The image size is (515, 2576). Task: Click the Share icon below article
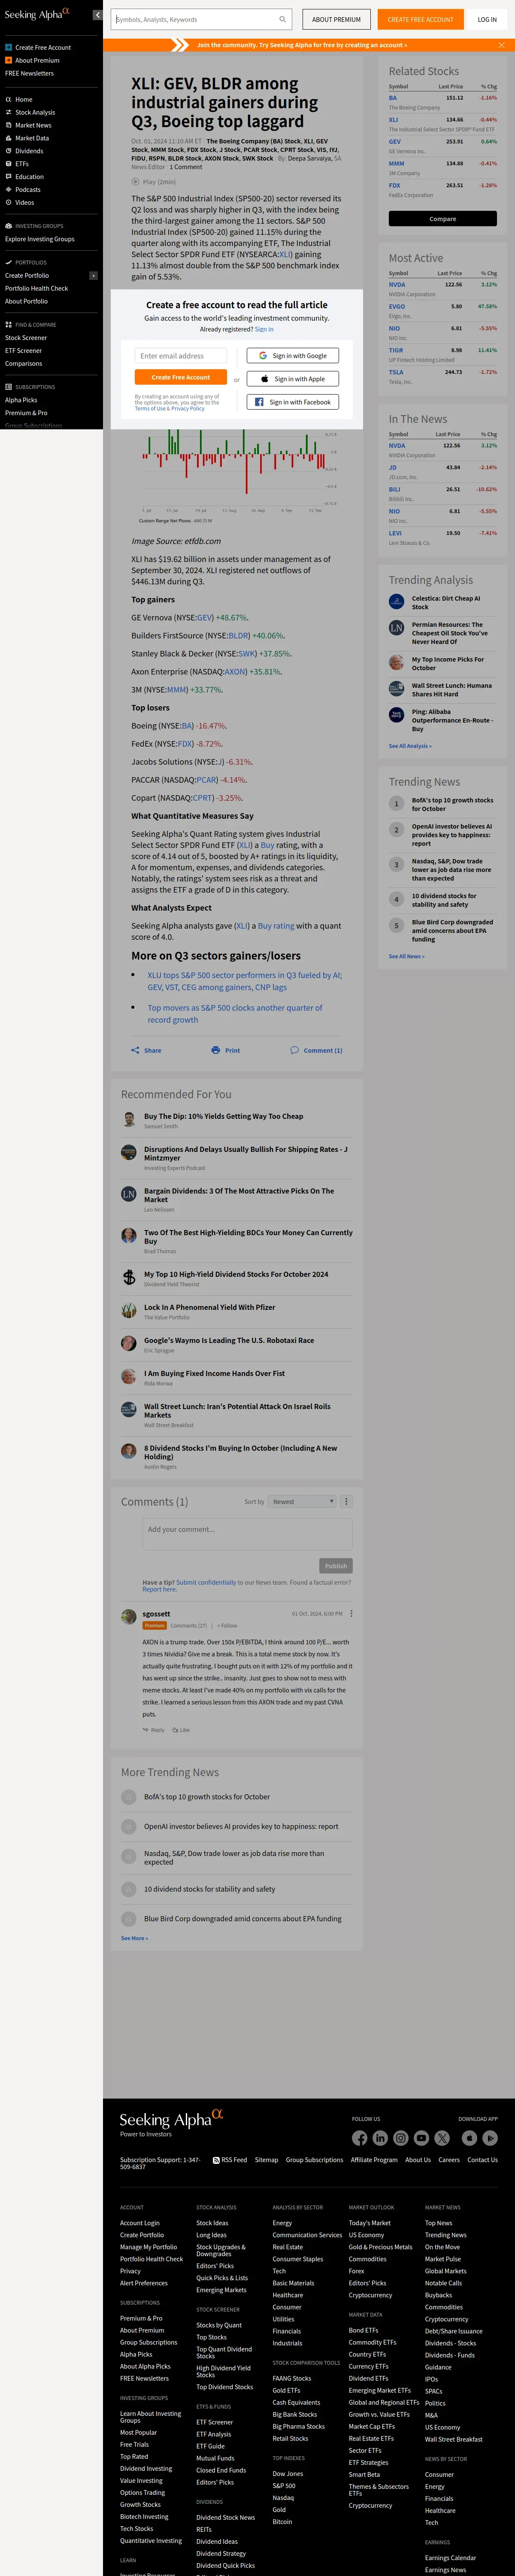(x=146, y=1050)
